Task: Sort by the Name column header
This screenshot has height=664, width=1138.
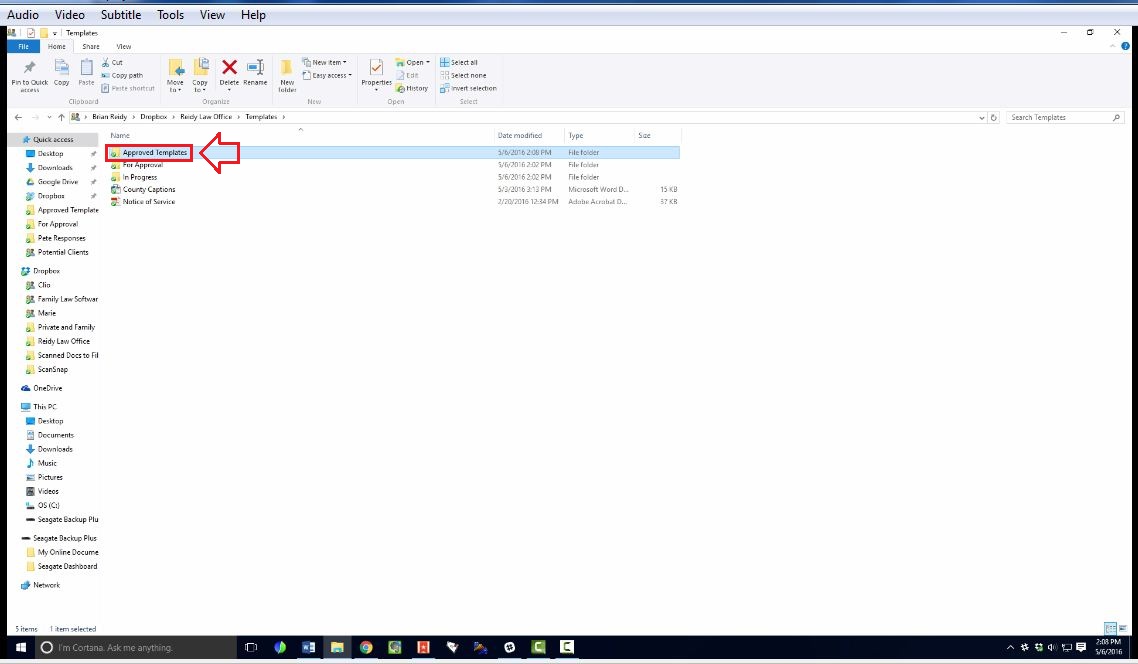Action: click(x=120, y=136)
